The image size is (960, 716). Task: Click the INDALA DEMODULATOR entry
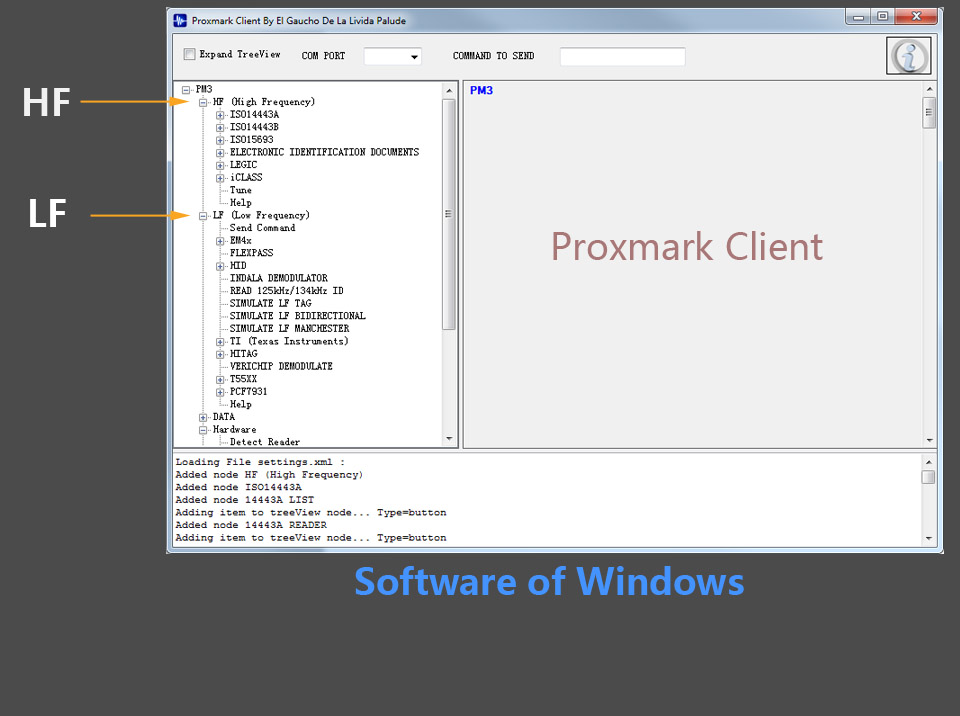278,278
